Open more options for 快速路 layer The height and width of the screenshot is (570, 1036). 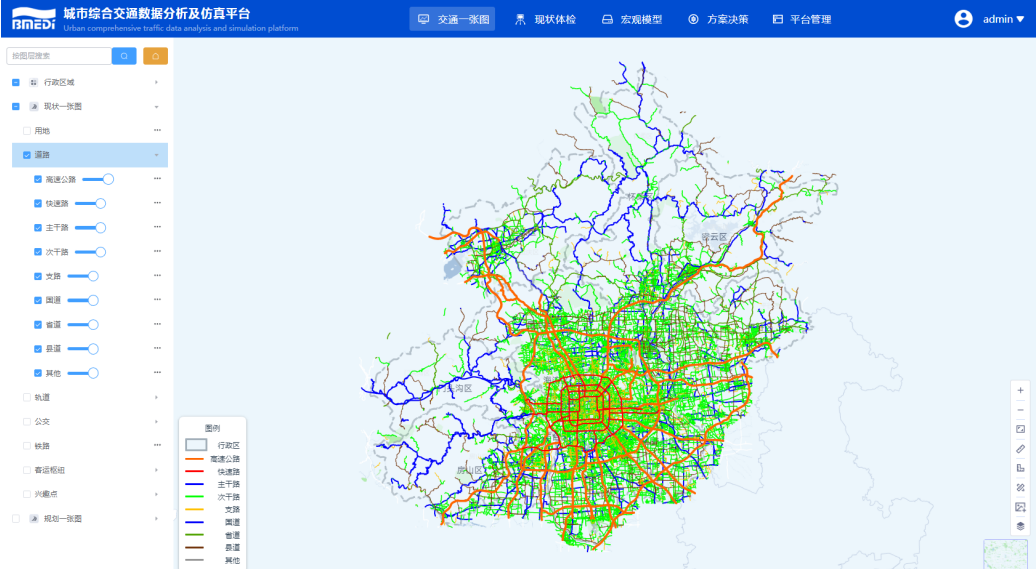[157, 204]
